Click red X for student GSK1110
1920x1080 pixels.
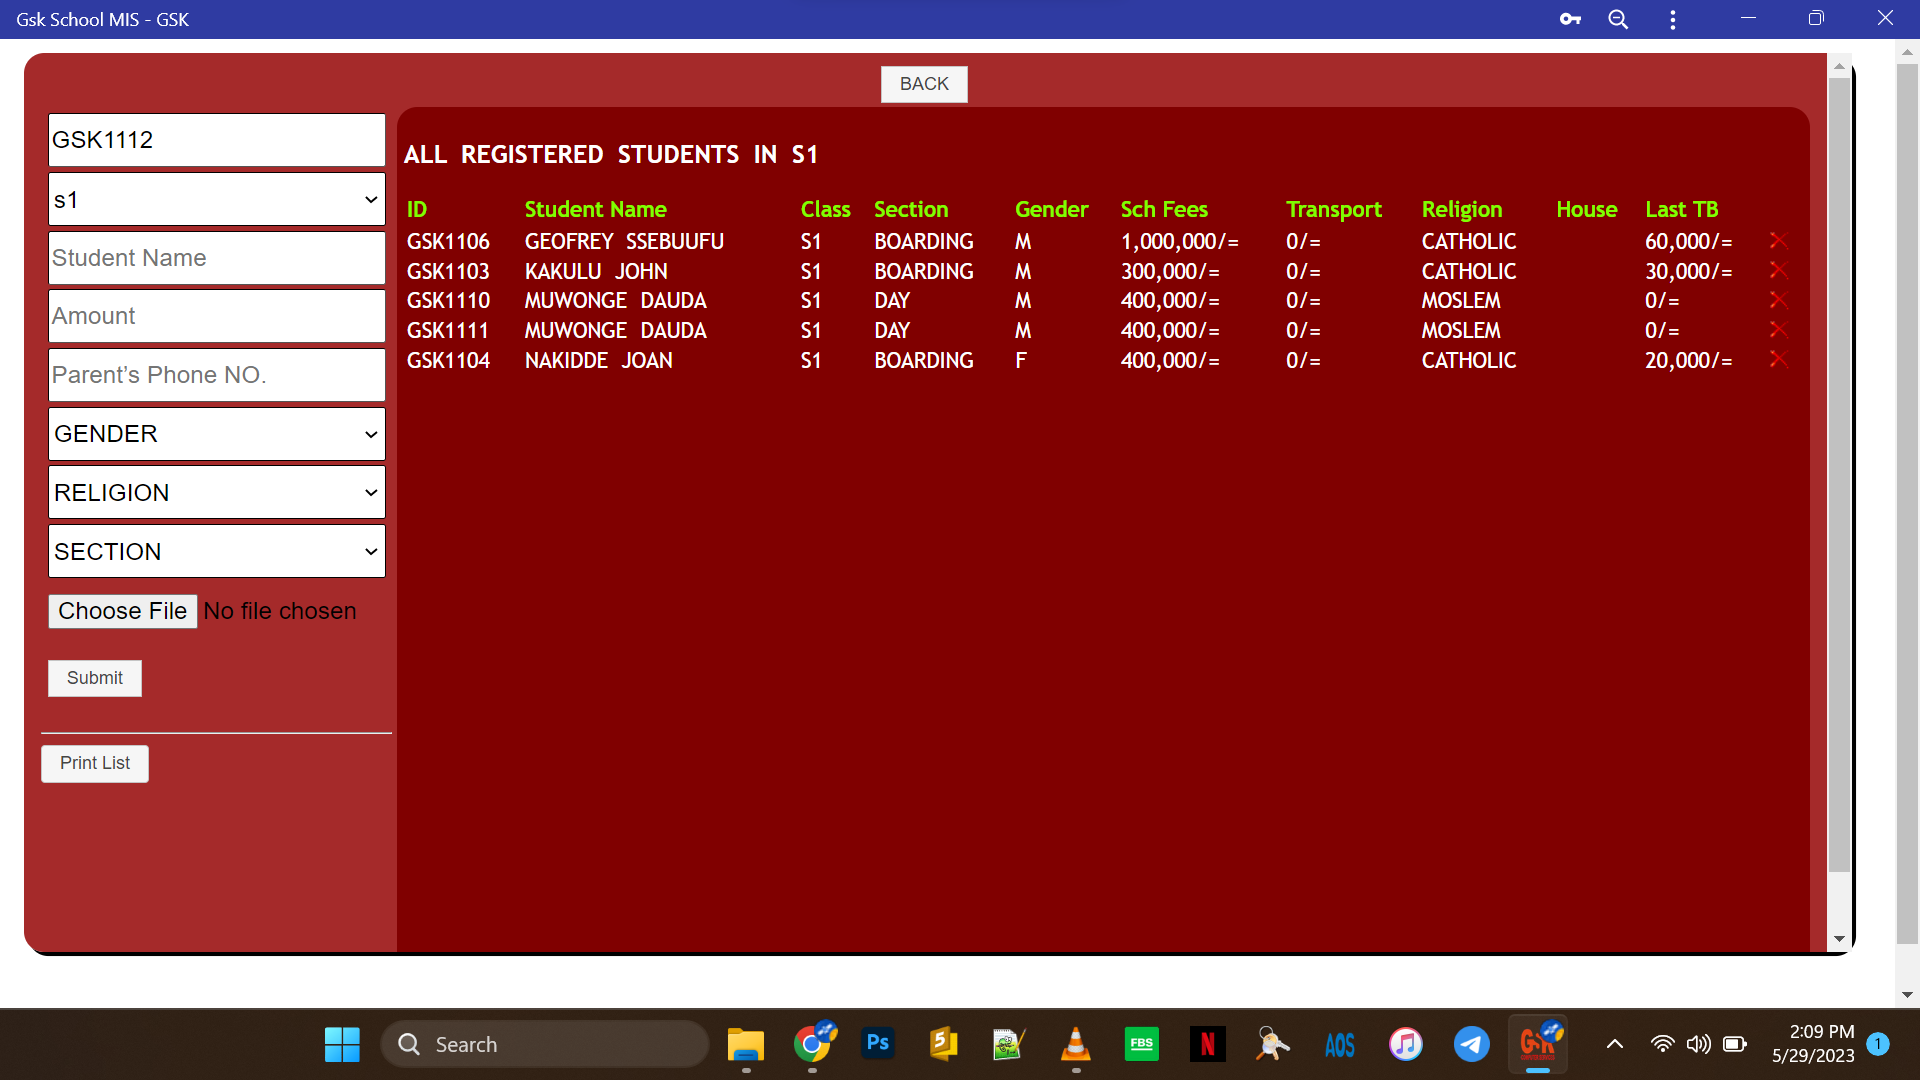[1778, 300]
